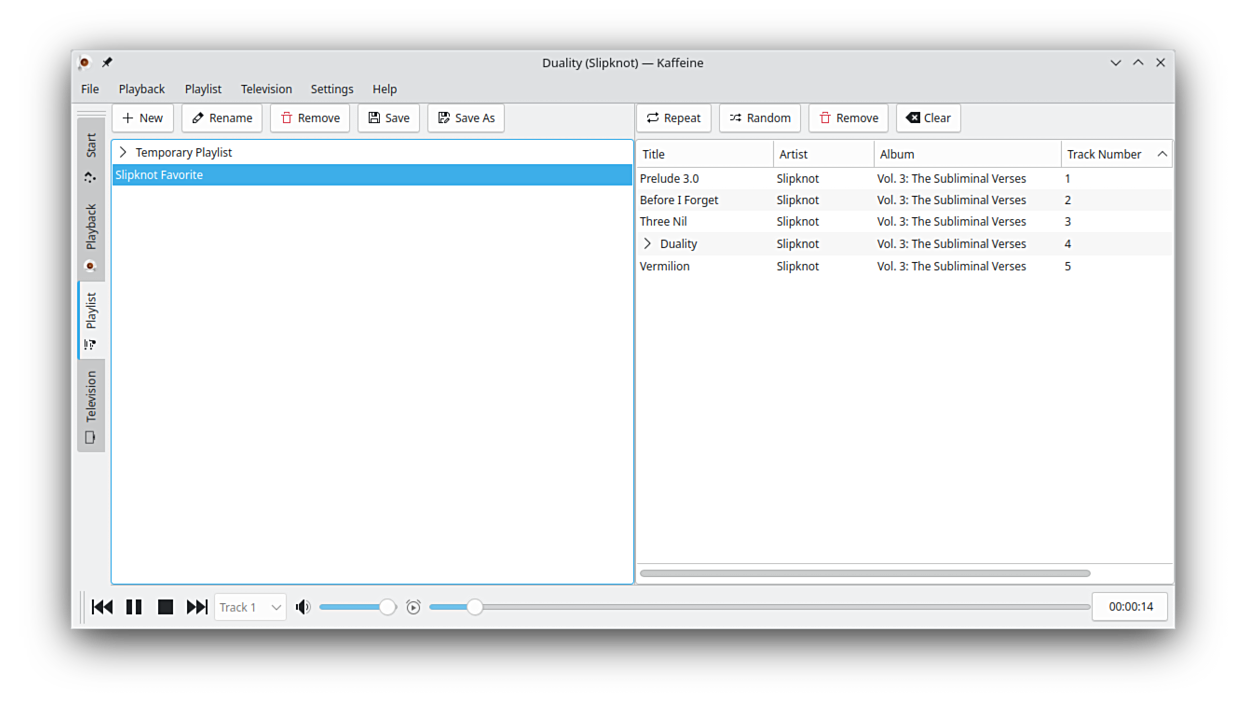The image size is (1248, 702).
Task: Click the Clear playlist button
Action: pyautogui.click(x=928, y=118)
